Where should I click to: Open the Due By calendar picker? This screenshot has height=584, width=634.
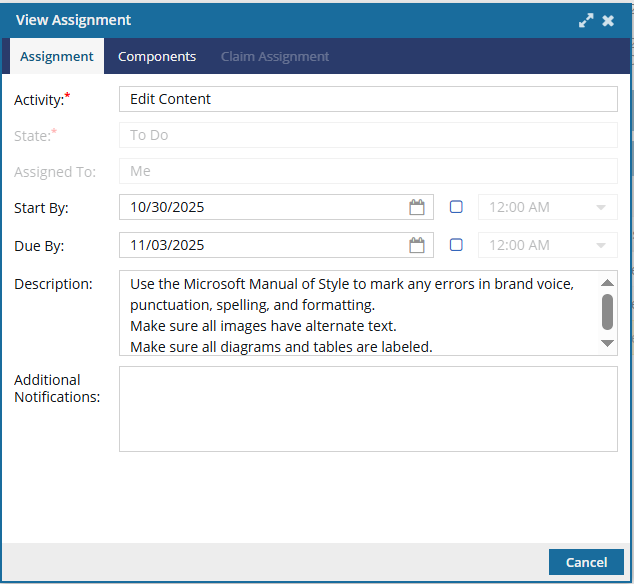[x=417, y=245]
